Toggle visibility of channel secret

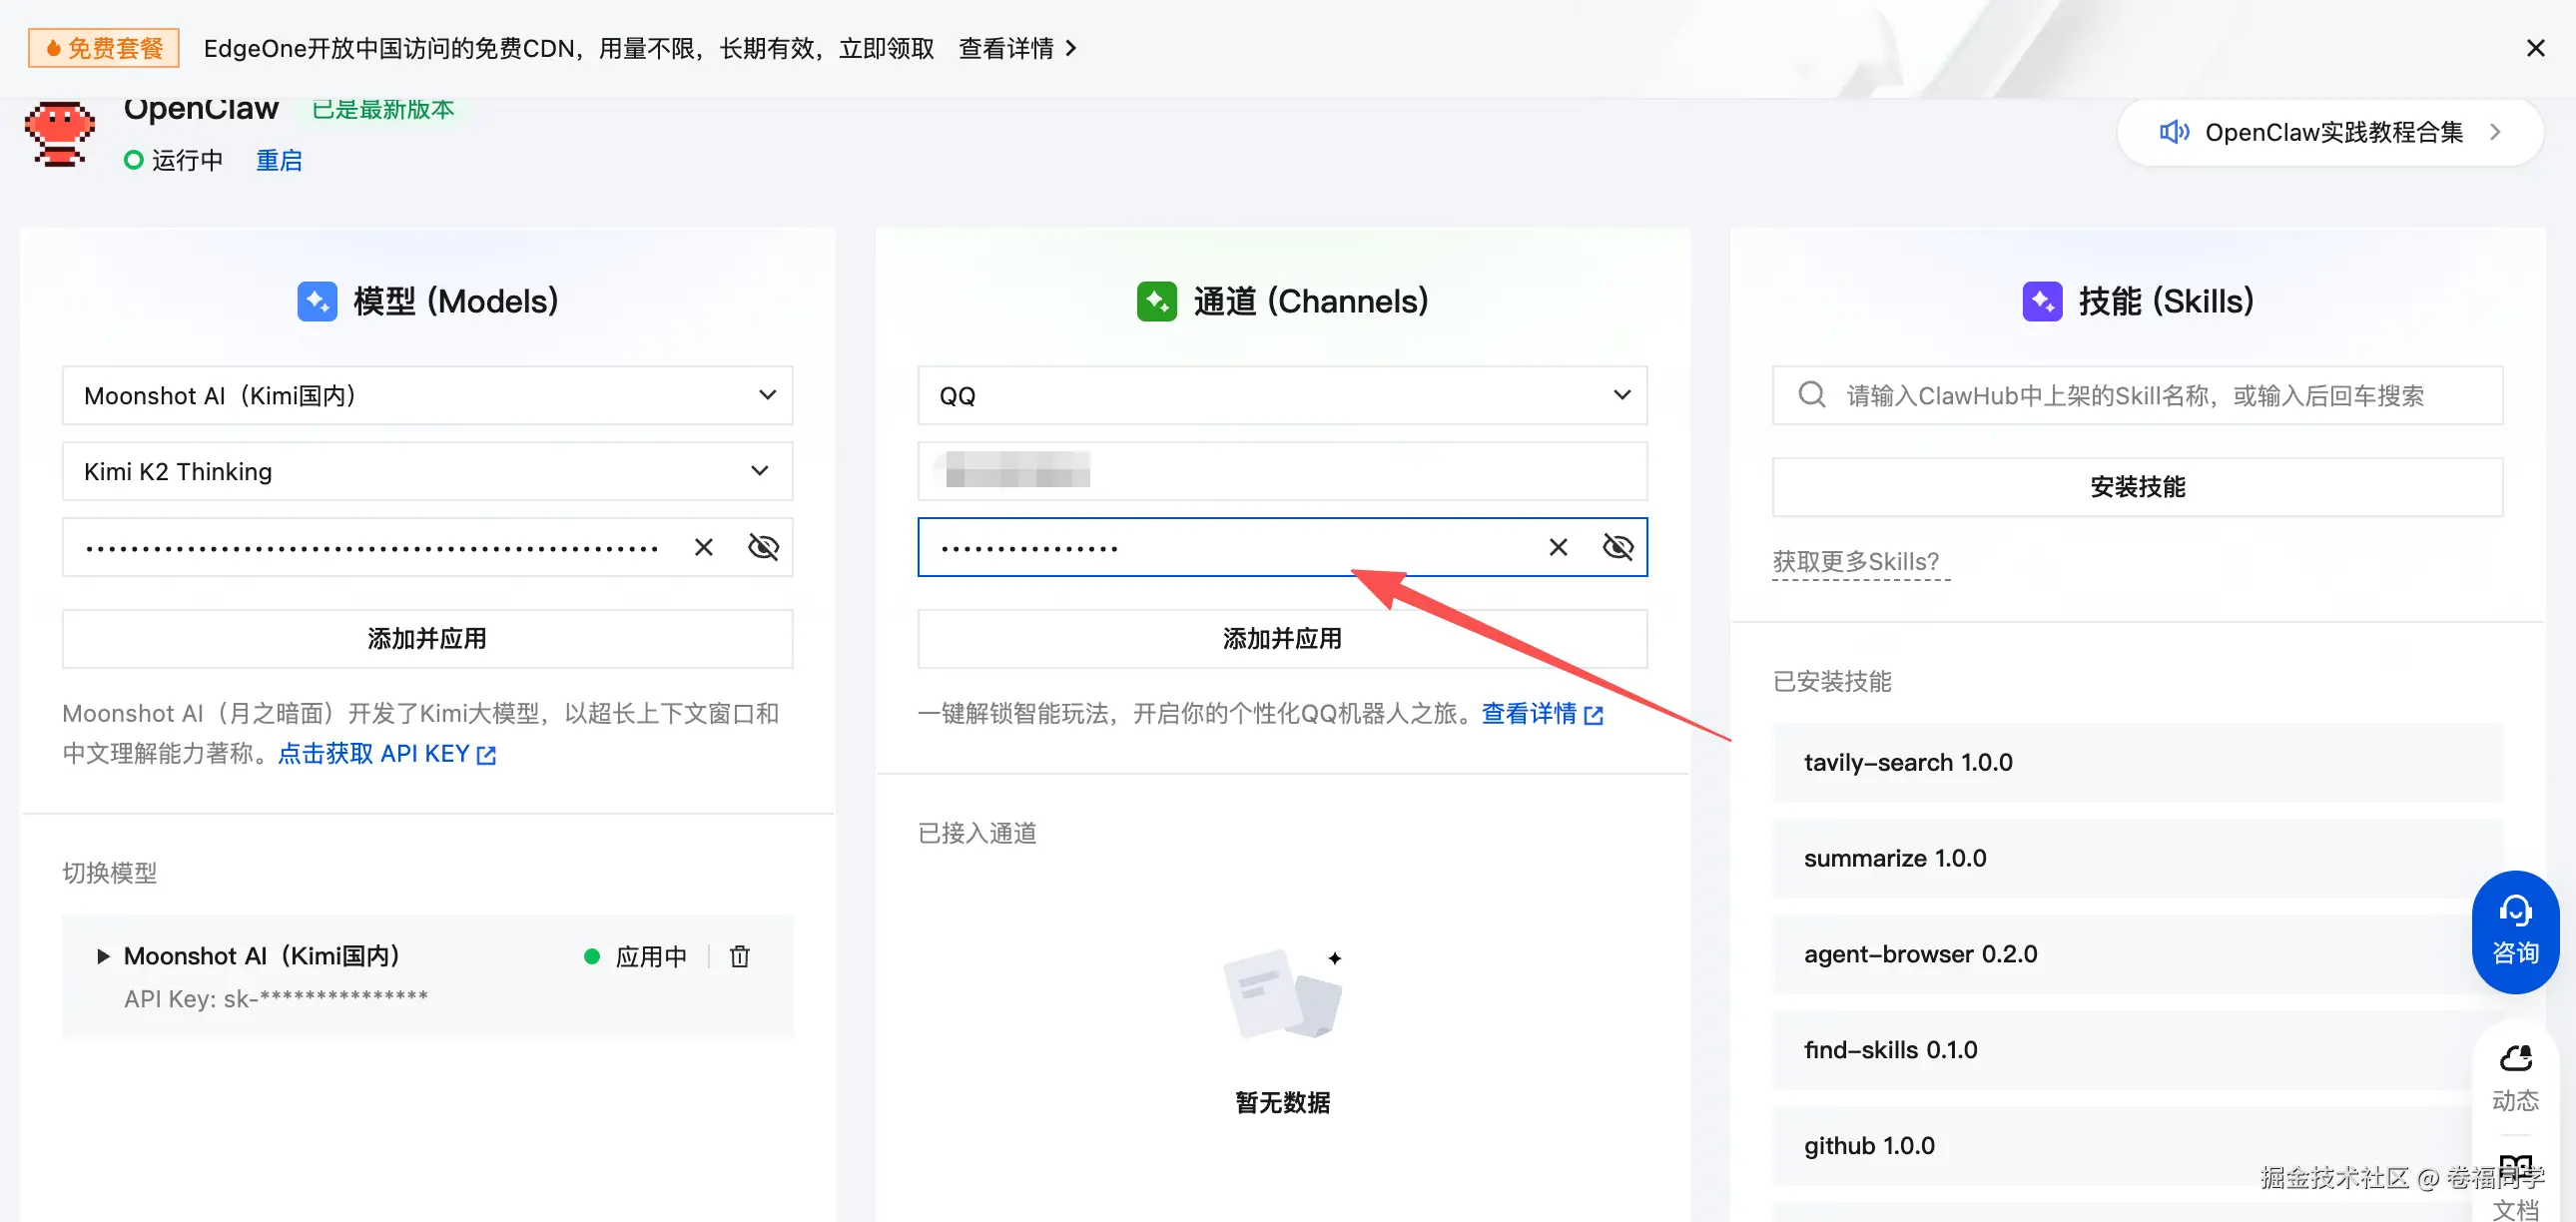pyautogui.click(x=1617, y=547)
